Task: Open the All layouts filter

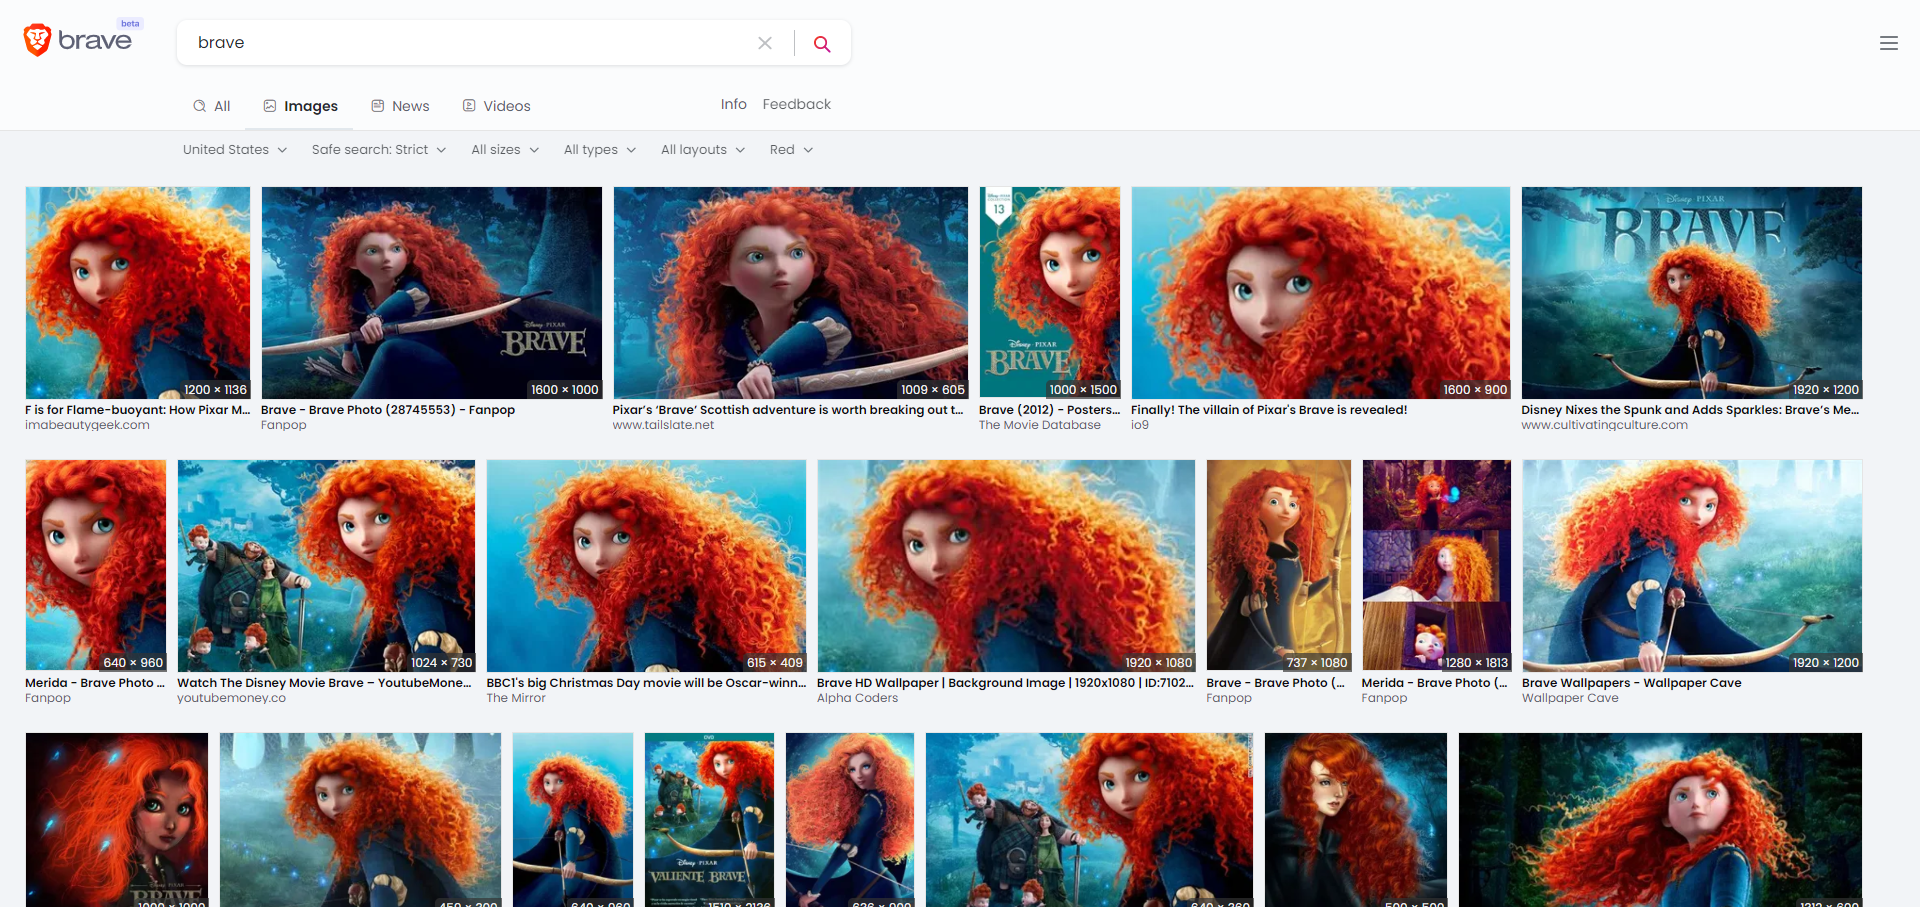Action: coord(703,150)
